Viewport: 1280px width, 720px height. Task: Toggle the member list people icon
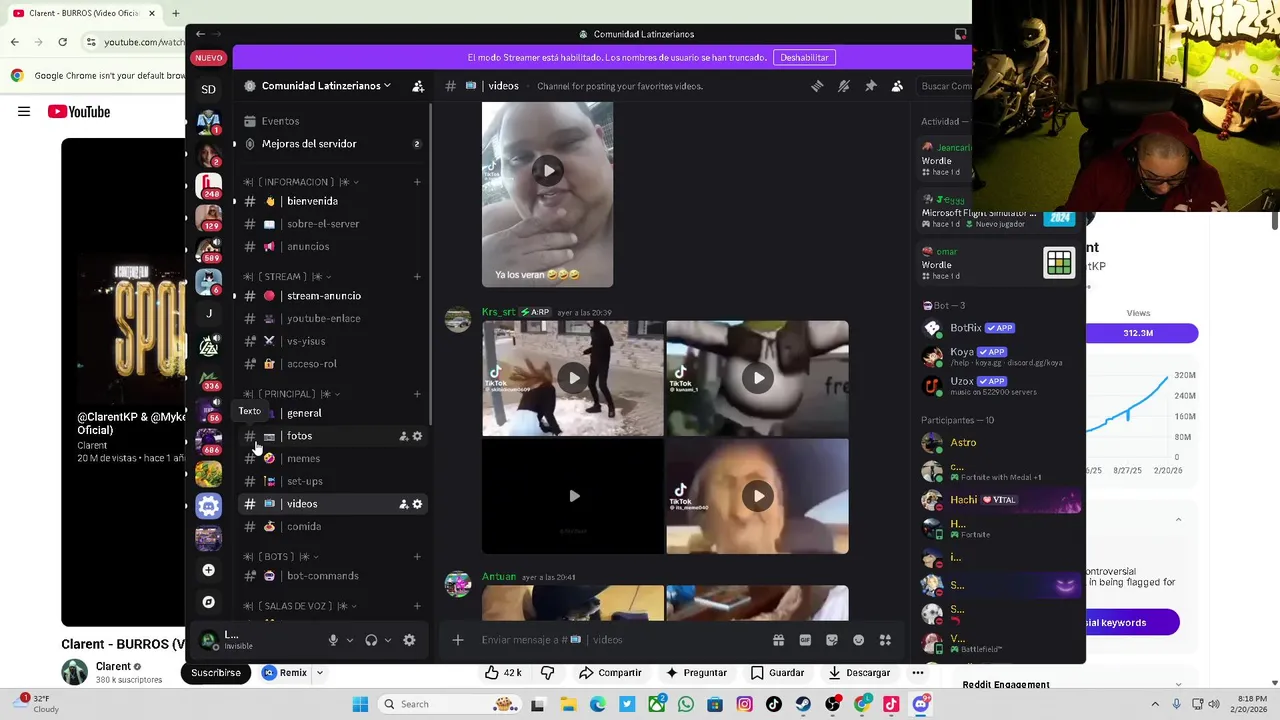pyautogui.click(x=897, y=86)
